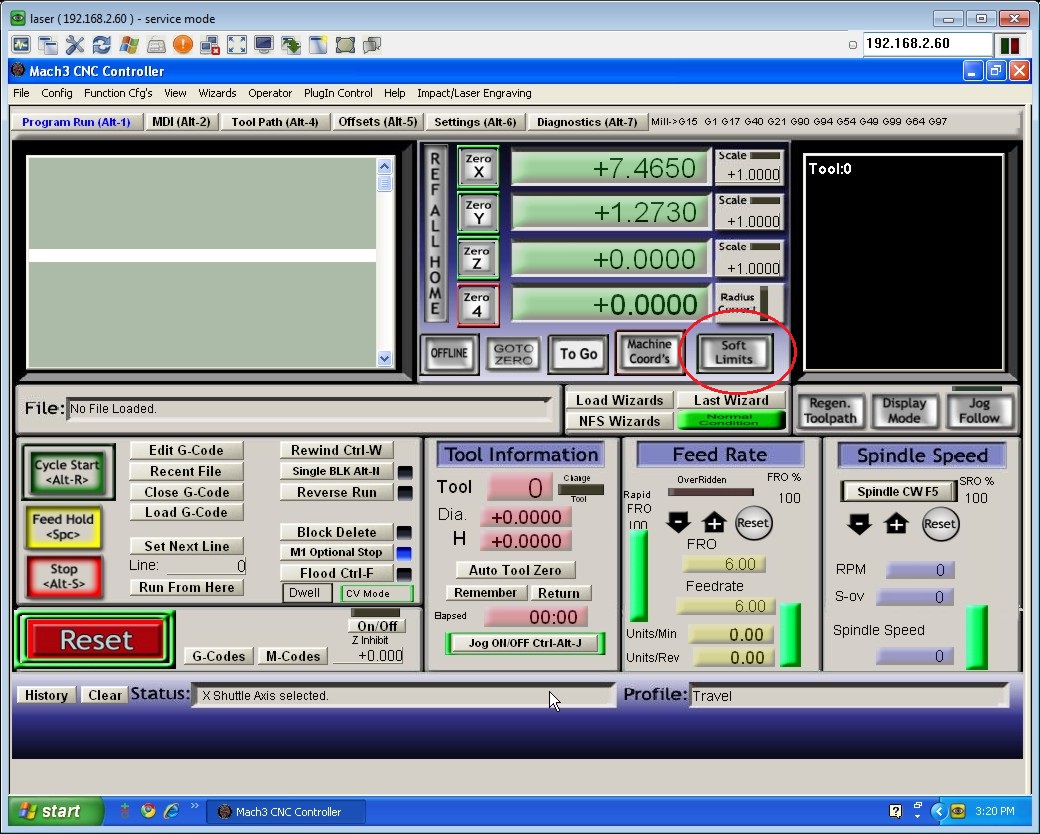The image size is (1040, 834).
Task: Open VNC connection status info icon
Action: [x=21, y=44]
